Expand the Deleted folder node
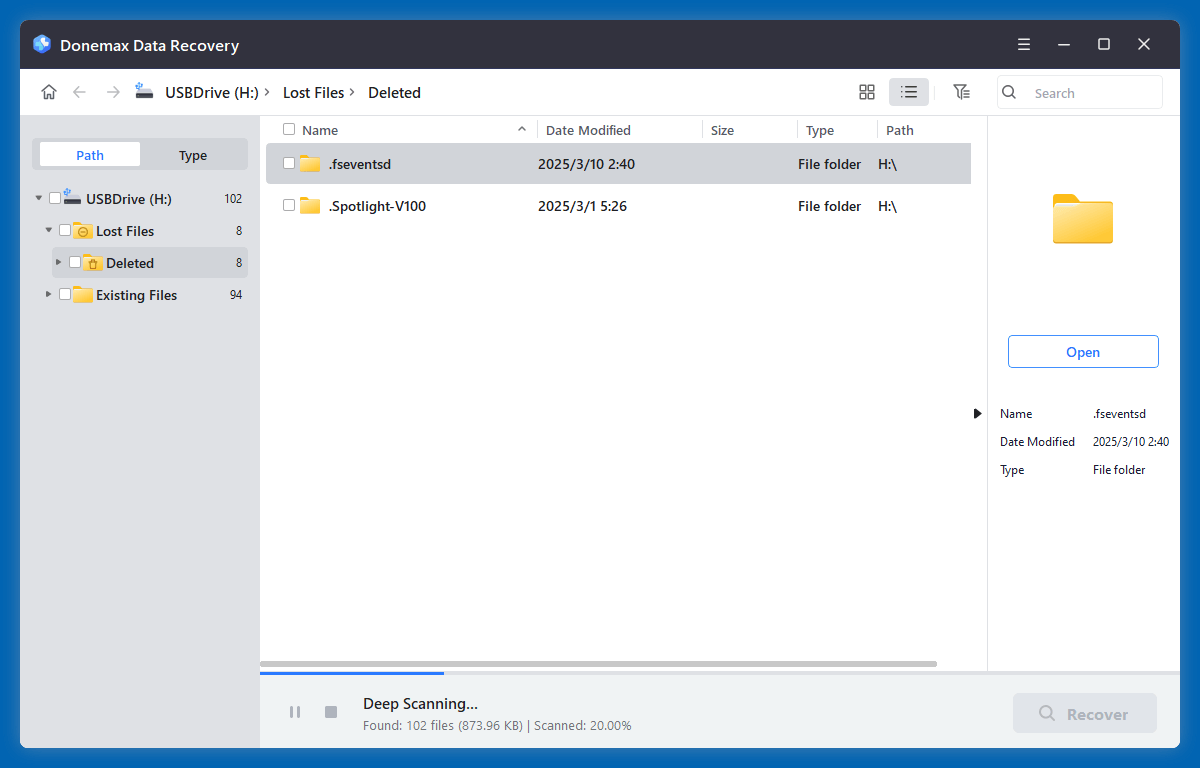Image resolution: width=1200 pixels, height=768 pixels. (57, 262)
